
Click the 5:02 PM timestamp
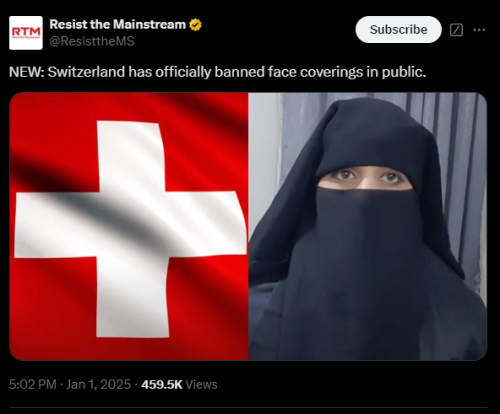(33, 384)
